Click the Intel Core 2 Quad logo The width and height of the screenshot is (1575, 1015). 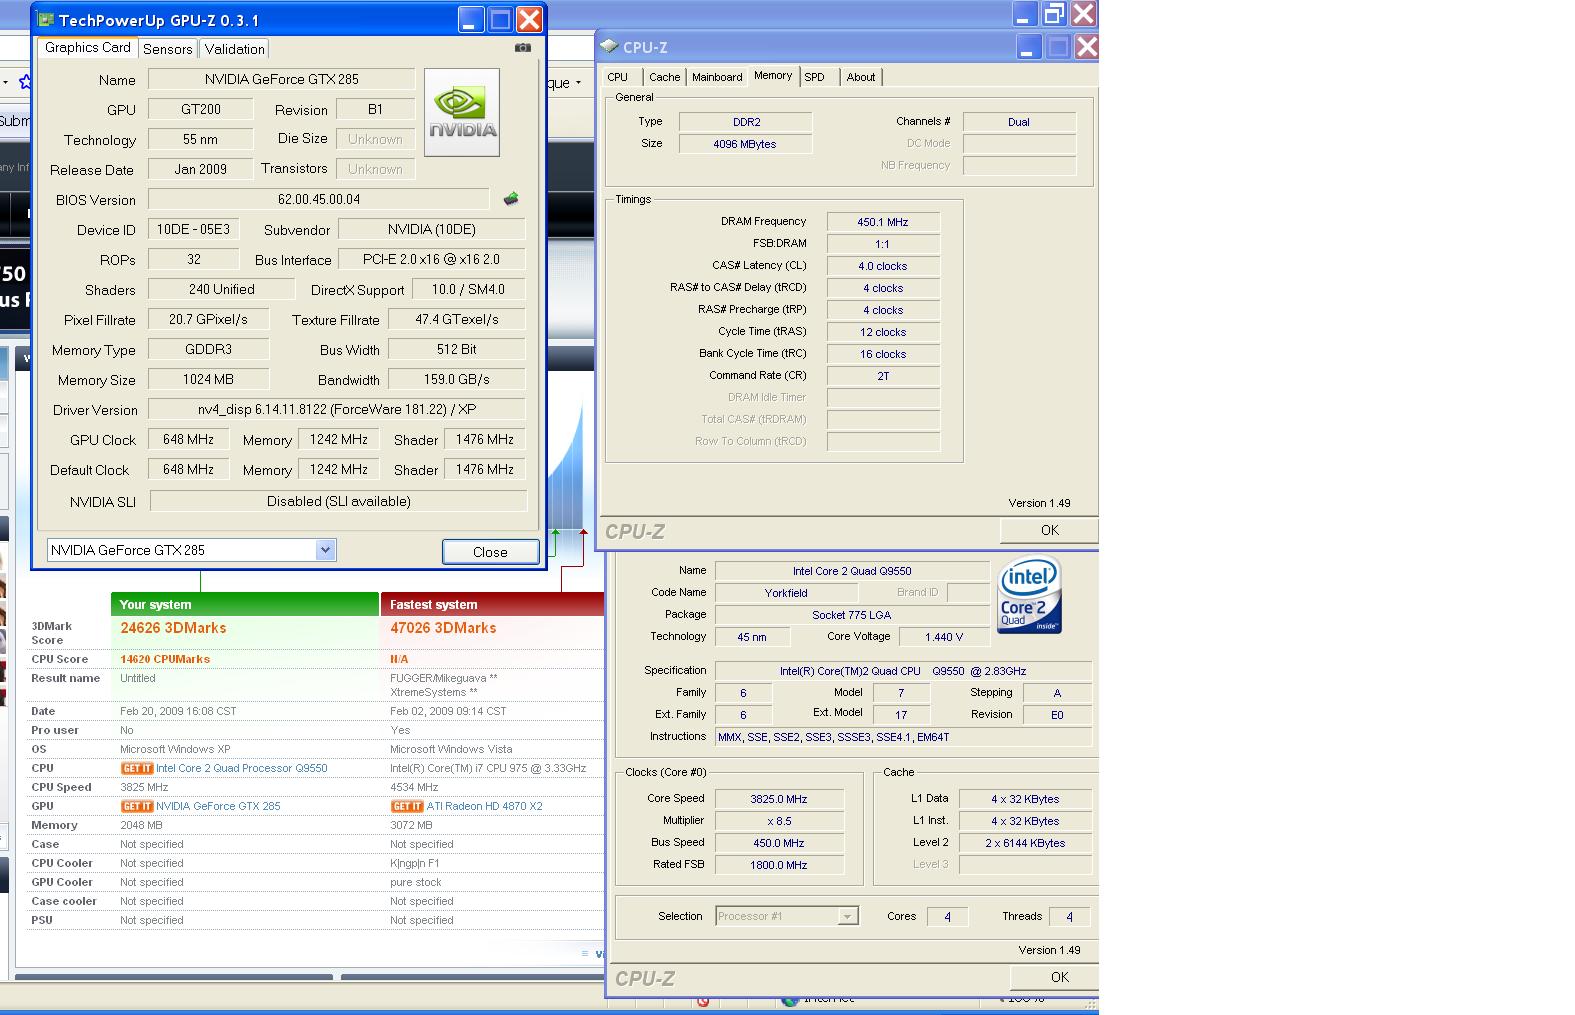[1030, 595]
